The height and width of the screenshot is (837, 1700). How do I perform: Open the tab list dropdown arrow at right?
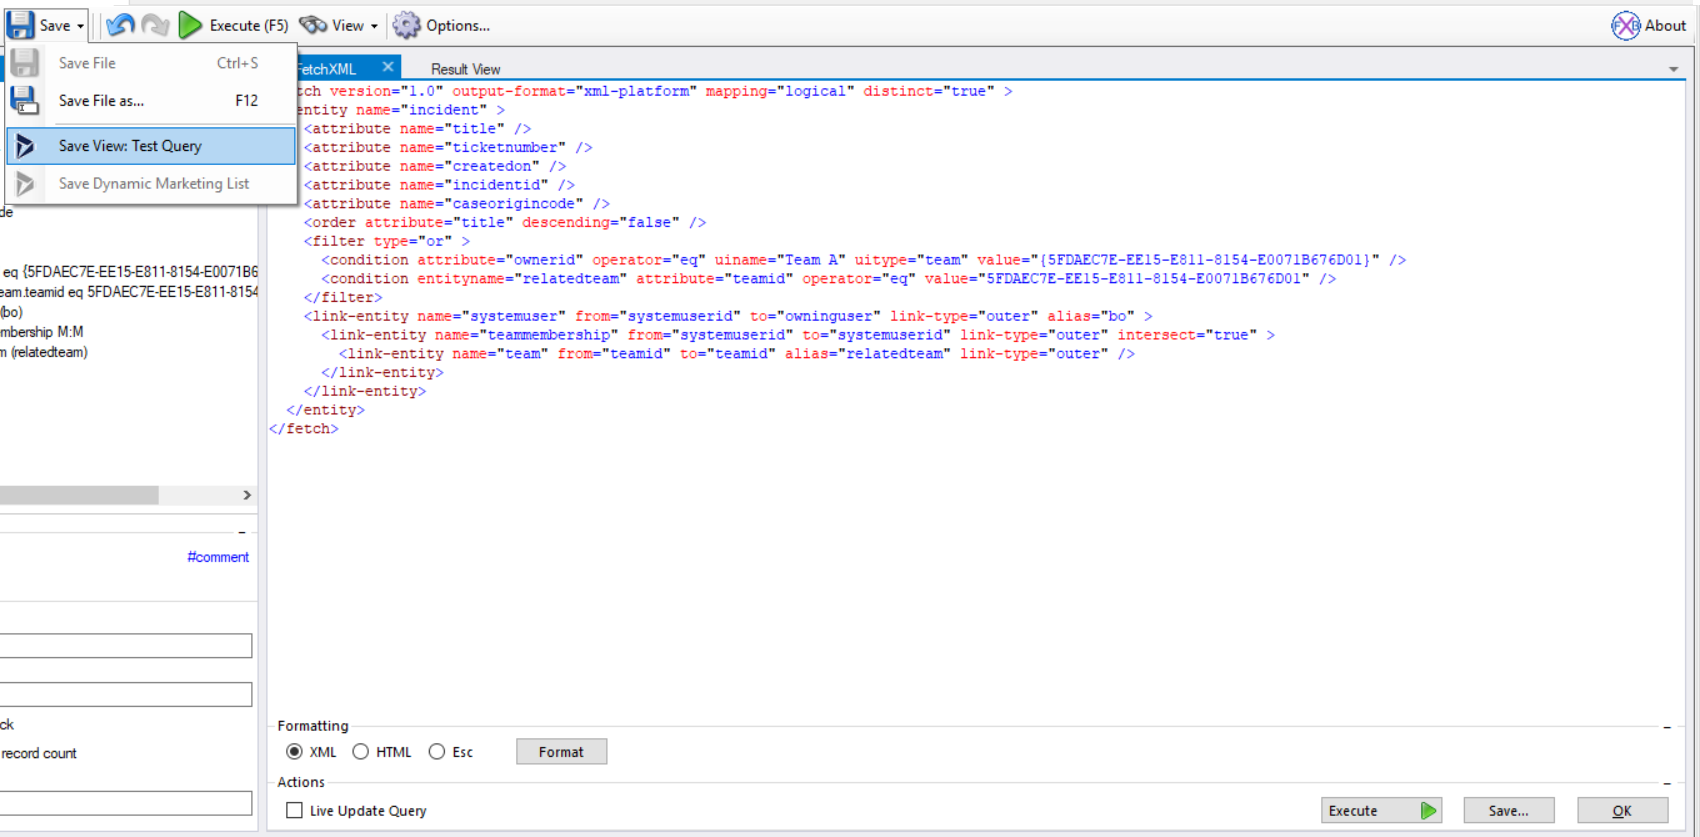(x=1673, y=69)
